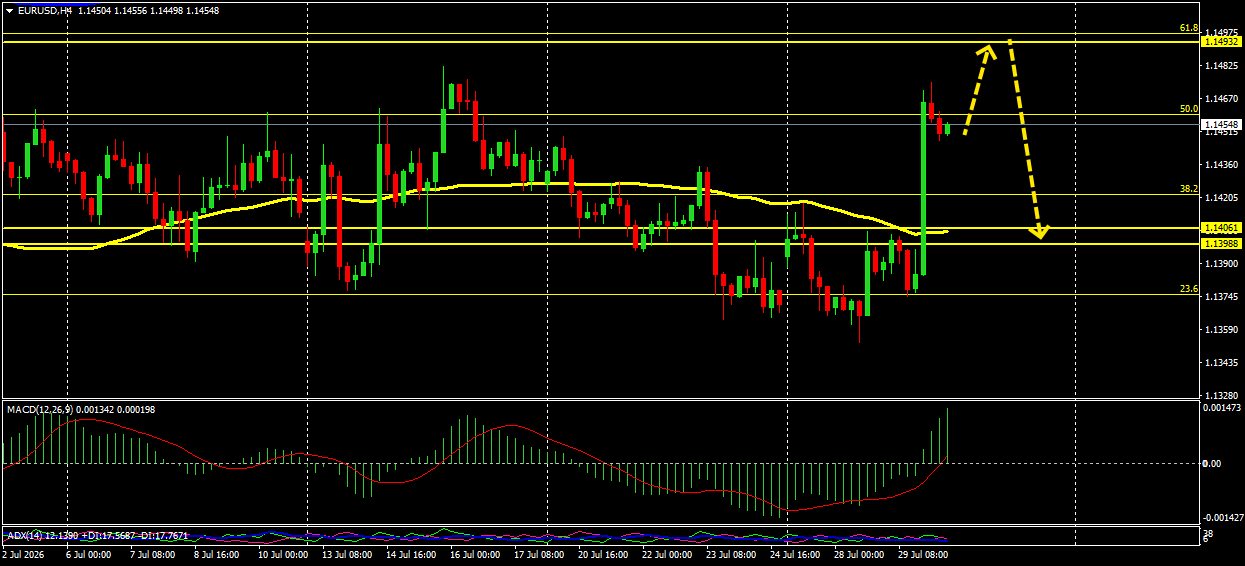Click the 17 Jul 08:00 time label
The width and height of the screenshot is (1245, 566).
click(x=540, y=553)
